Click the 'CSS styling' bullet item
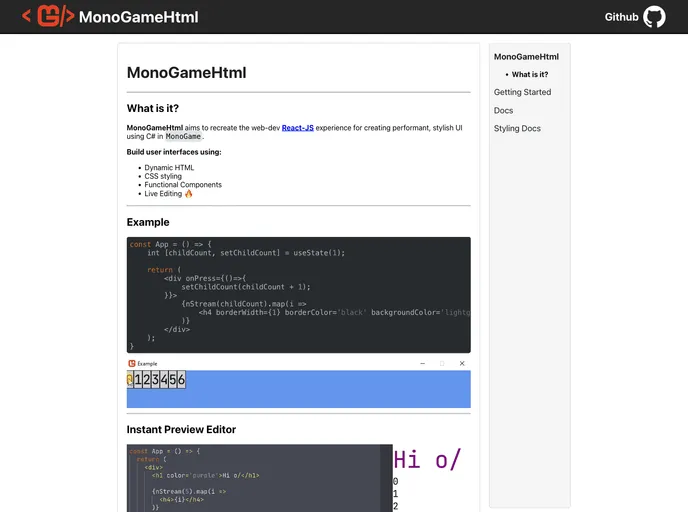 (x=163, y=176)
